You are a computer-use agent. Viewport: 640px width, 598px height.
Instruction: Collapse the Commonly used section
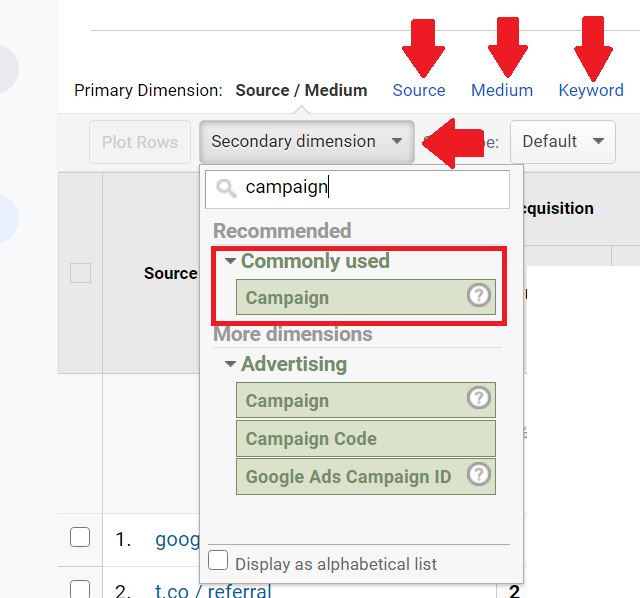coord(231,261)
